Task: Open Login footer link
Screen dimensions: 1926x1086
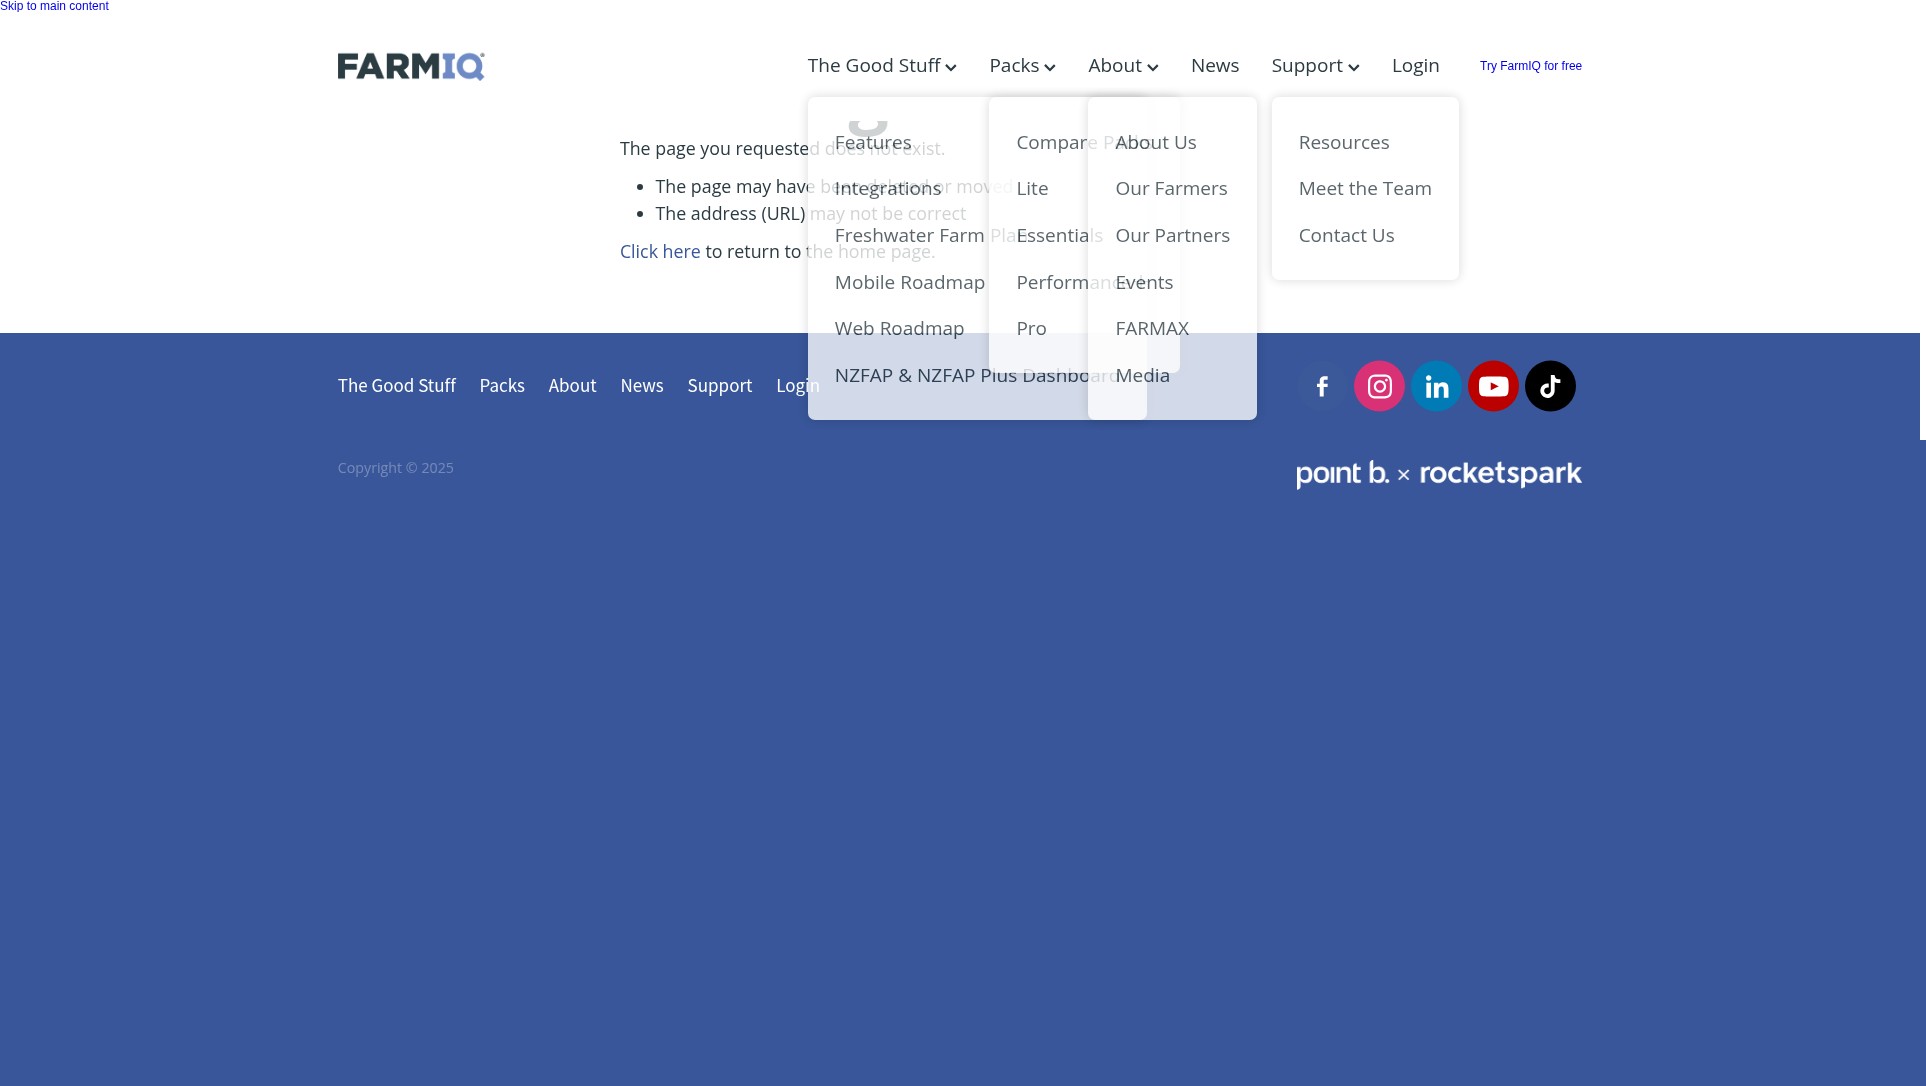Action: (798, 385)
